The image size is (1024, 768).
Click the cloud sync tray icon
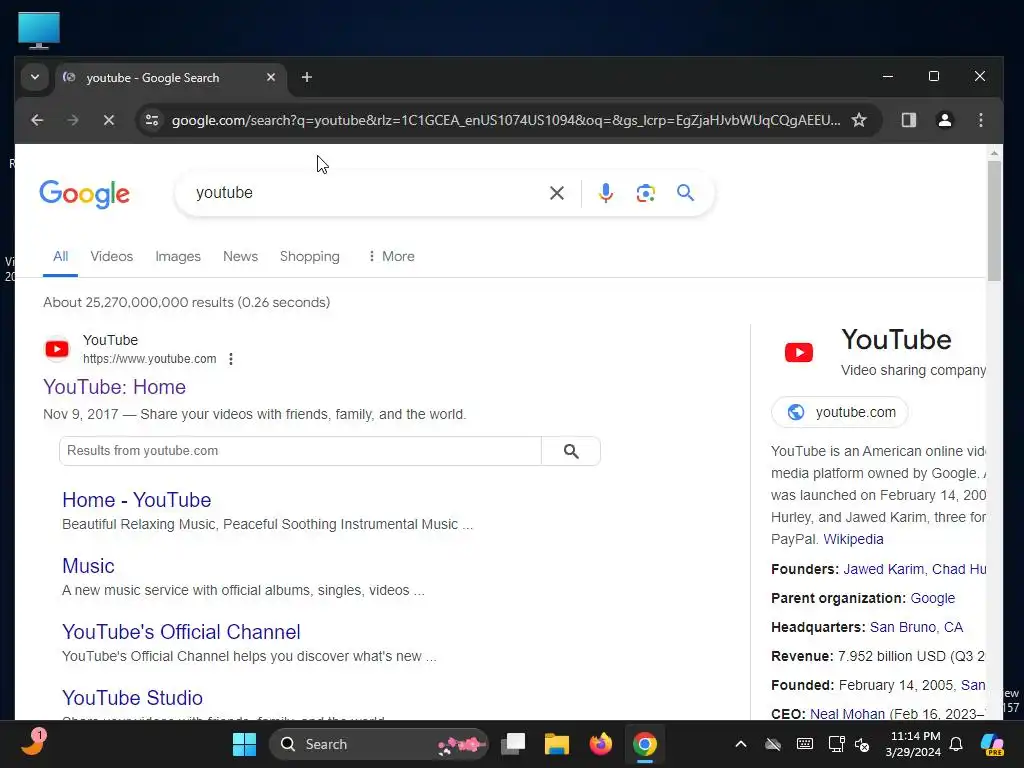(773, 744)
